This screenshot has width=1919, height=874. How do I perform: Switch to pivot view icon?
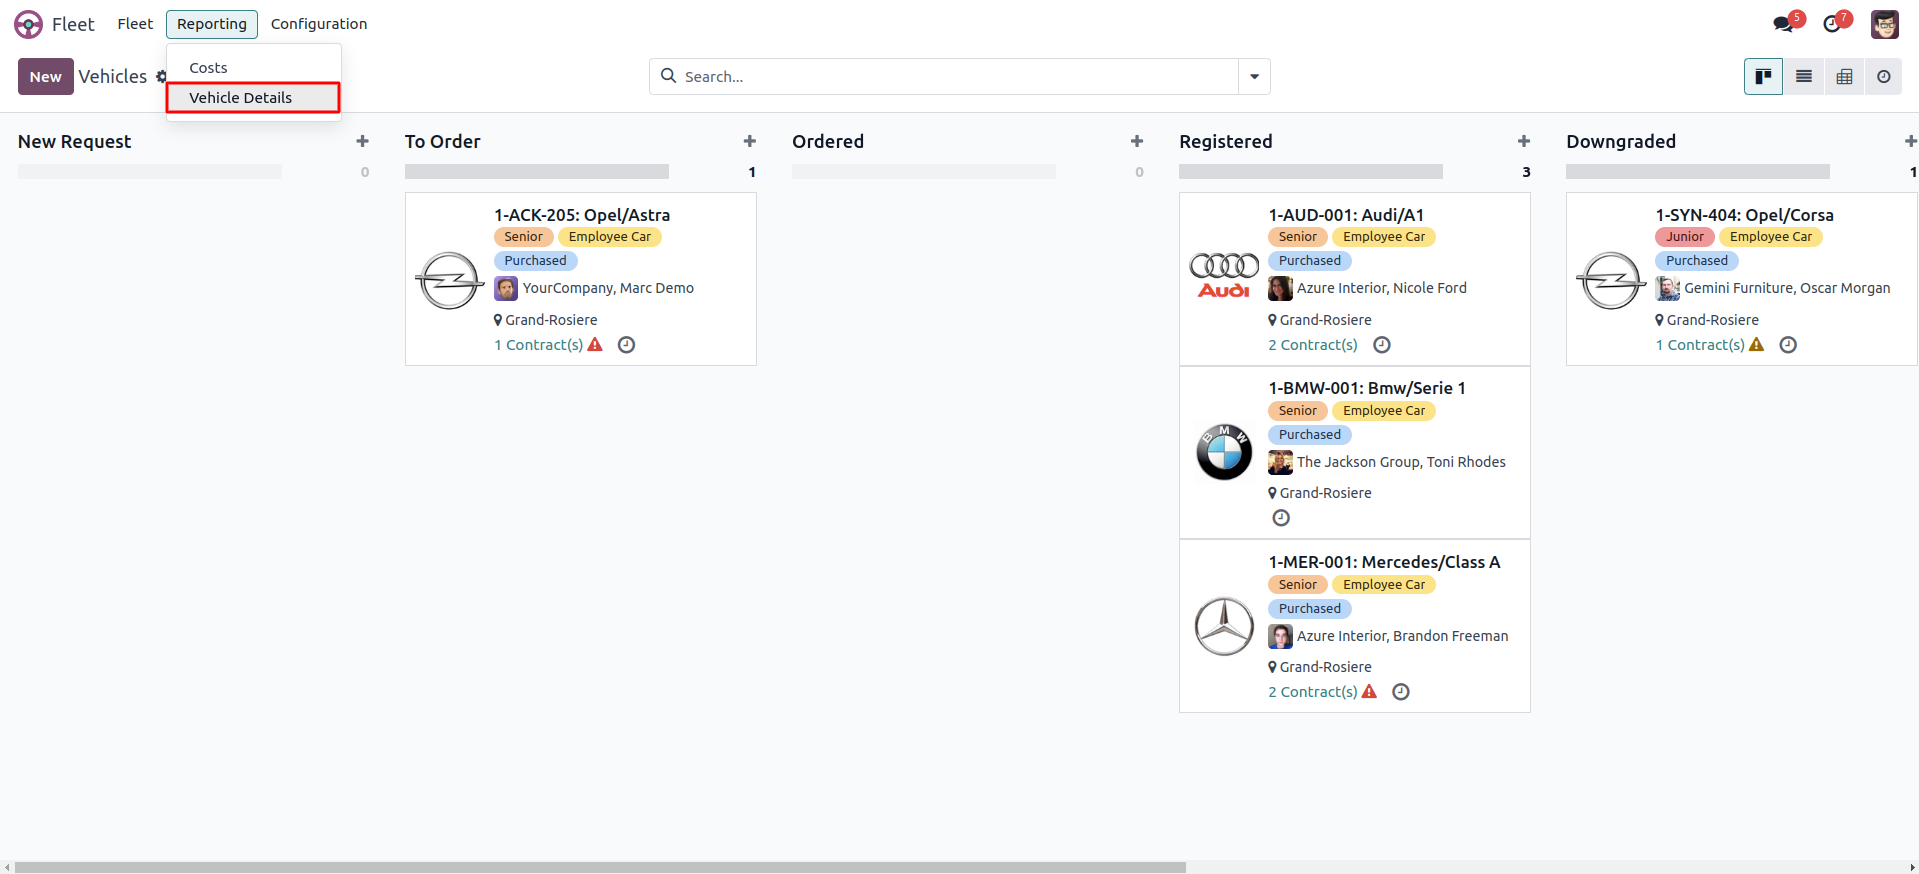point(1844,77)
